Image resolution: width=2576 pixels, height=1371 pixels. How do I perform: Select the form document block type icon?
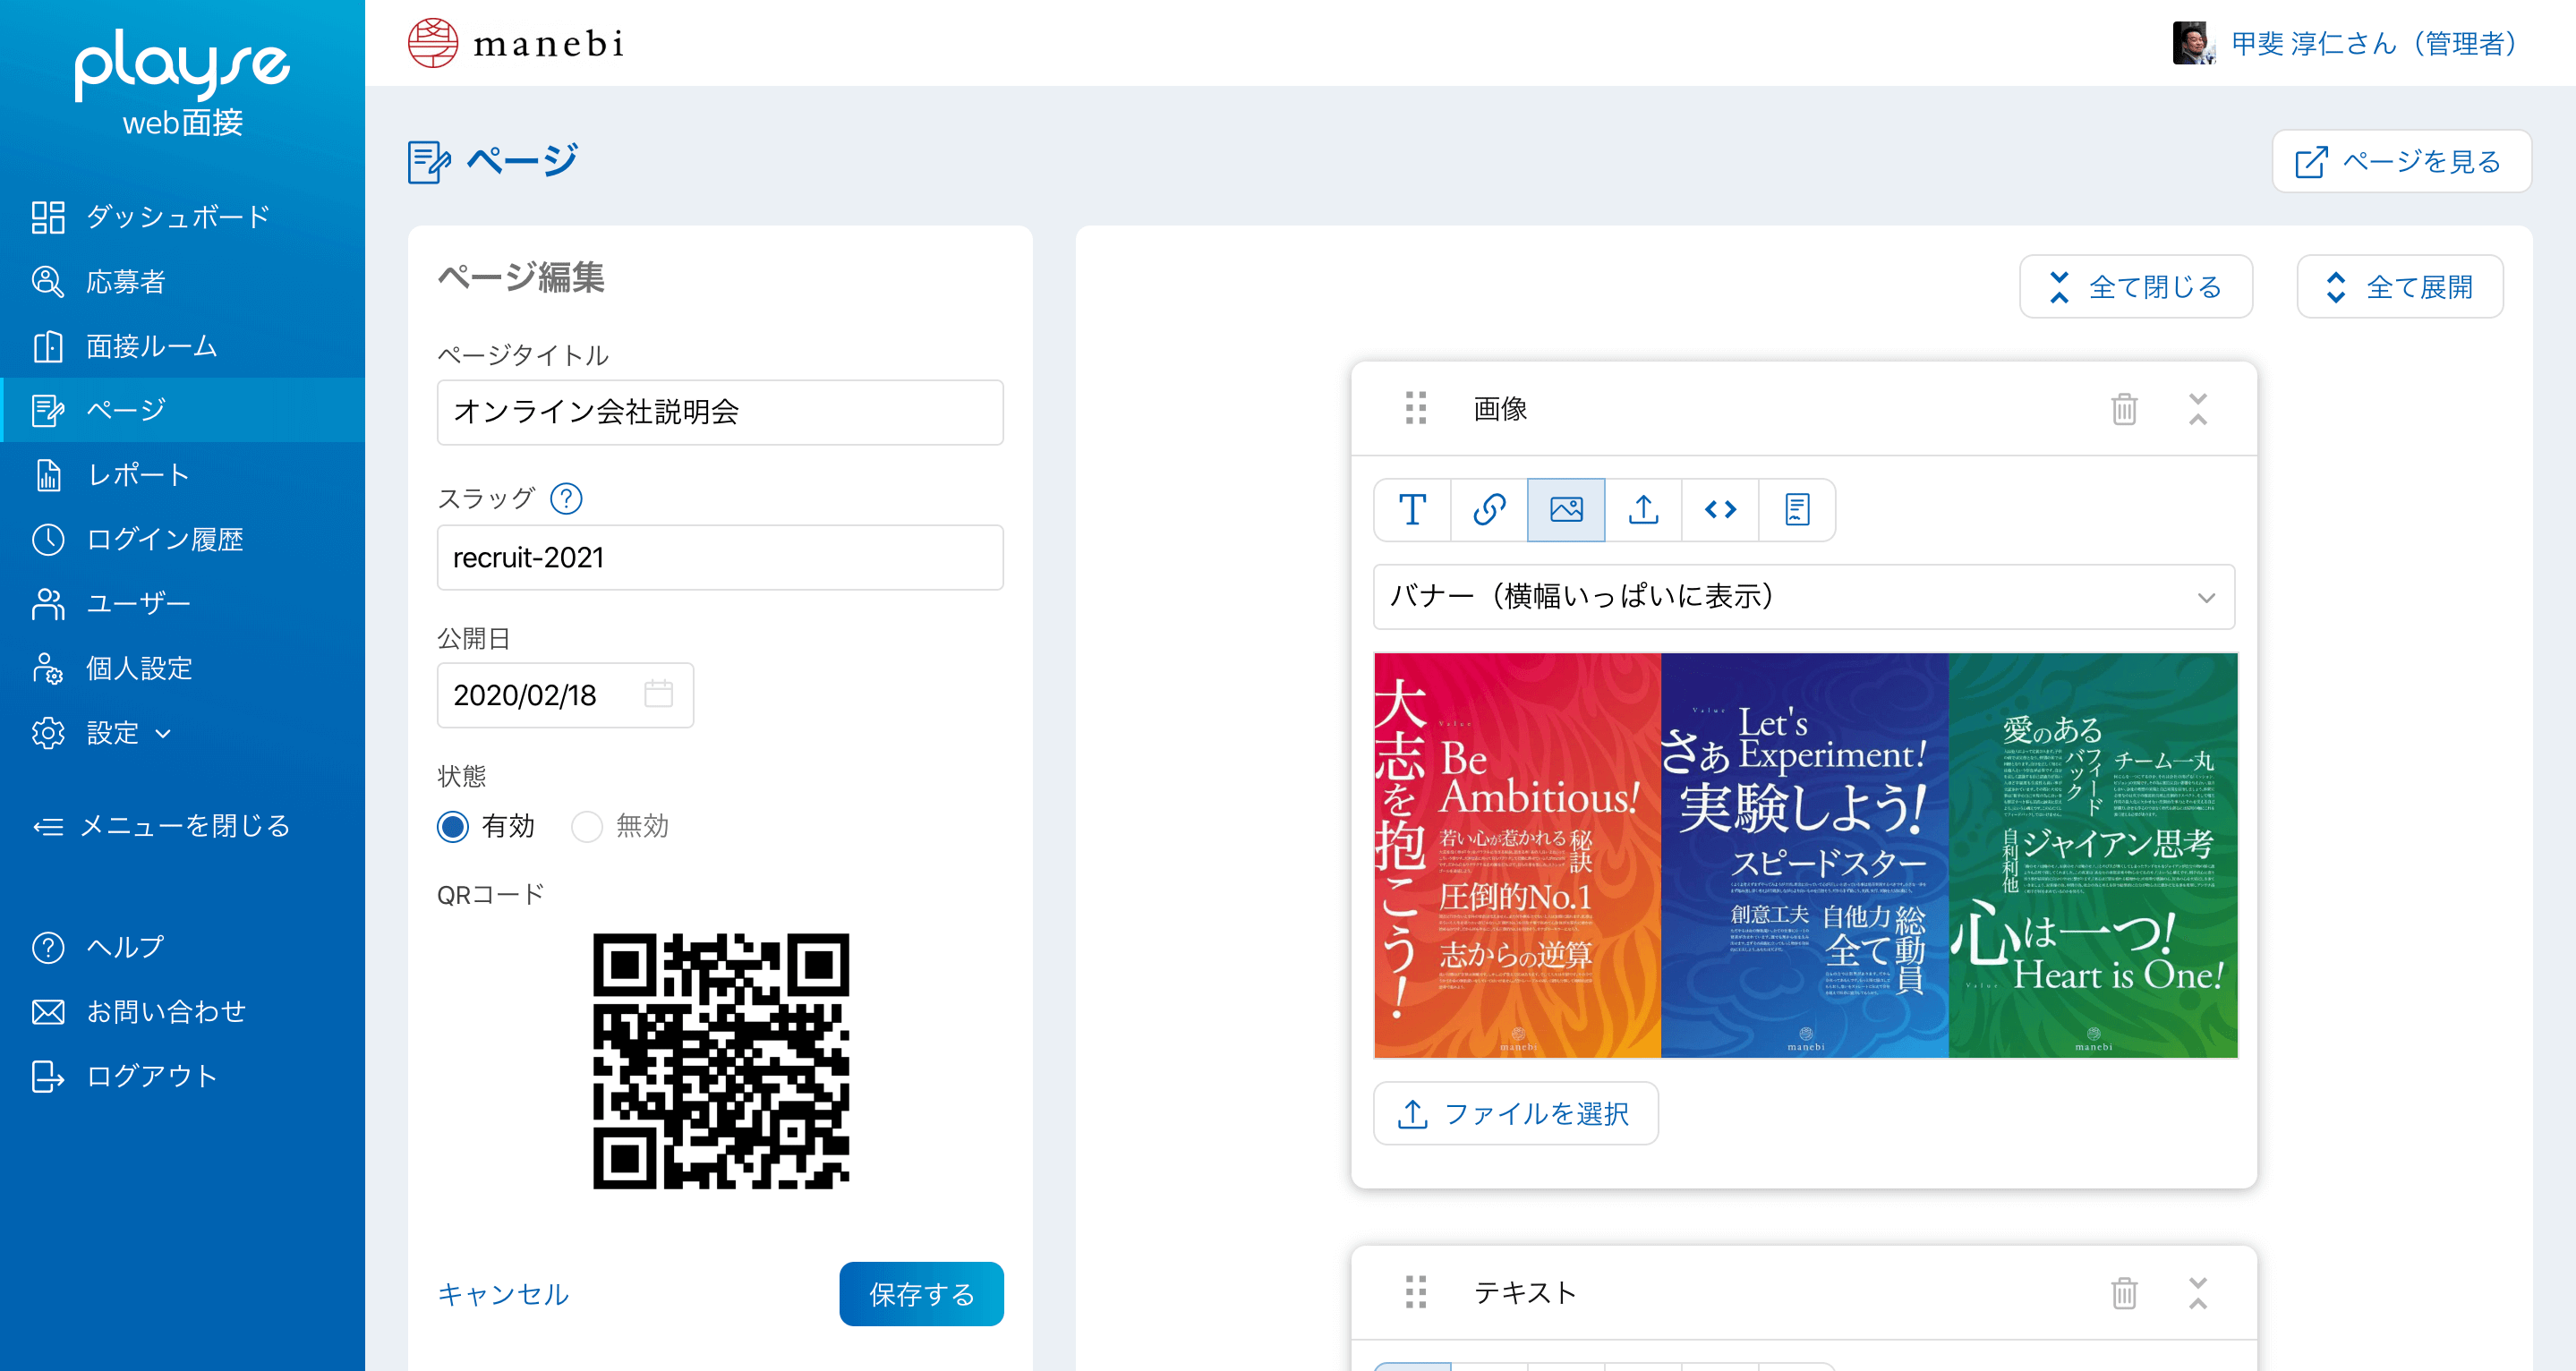[x=1797, y=510]
